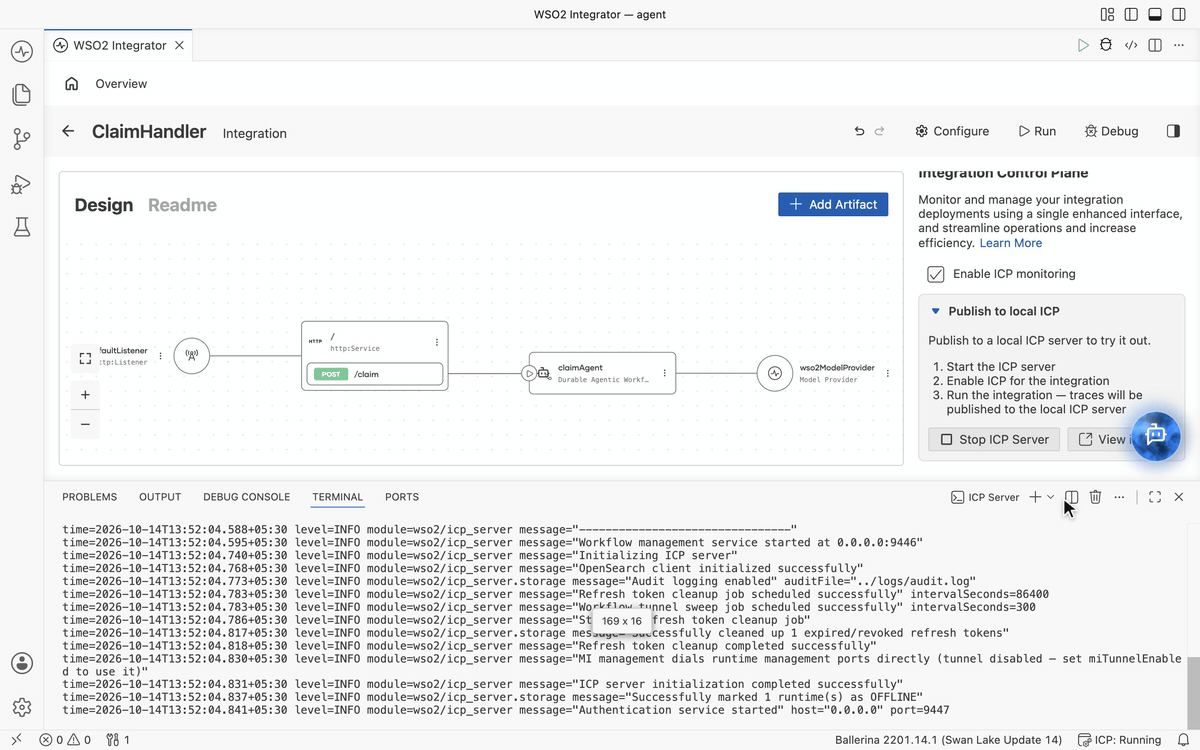
Task: Split the terminal panel
Action: 1071,497
